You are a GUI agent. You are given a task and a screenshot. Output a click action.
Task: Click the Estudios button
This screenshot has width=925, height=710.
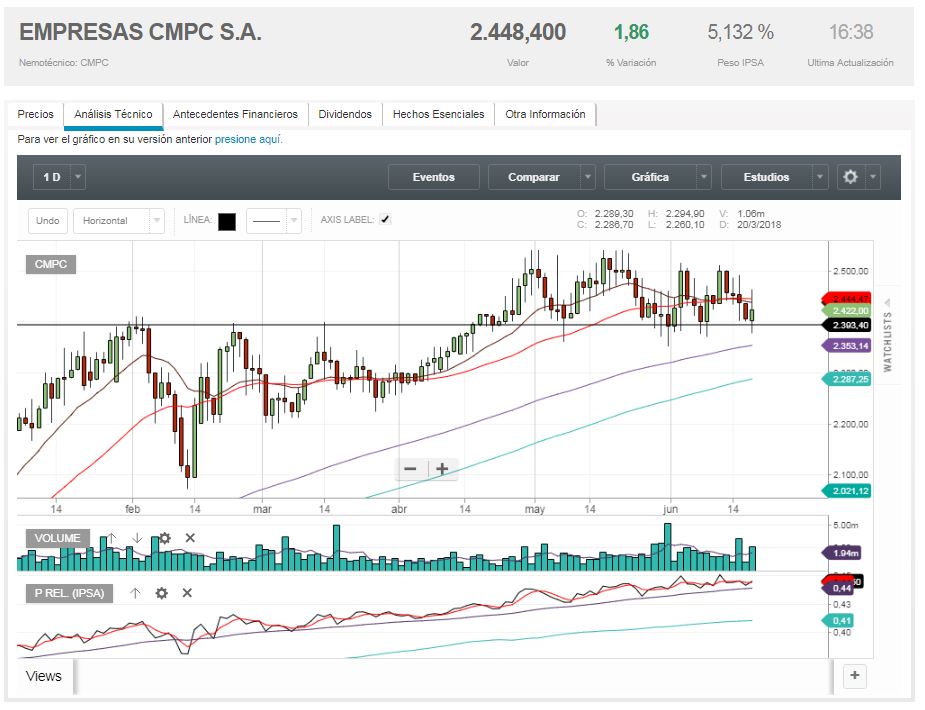[x=766, y=177]
